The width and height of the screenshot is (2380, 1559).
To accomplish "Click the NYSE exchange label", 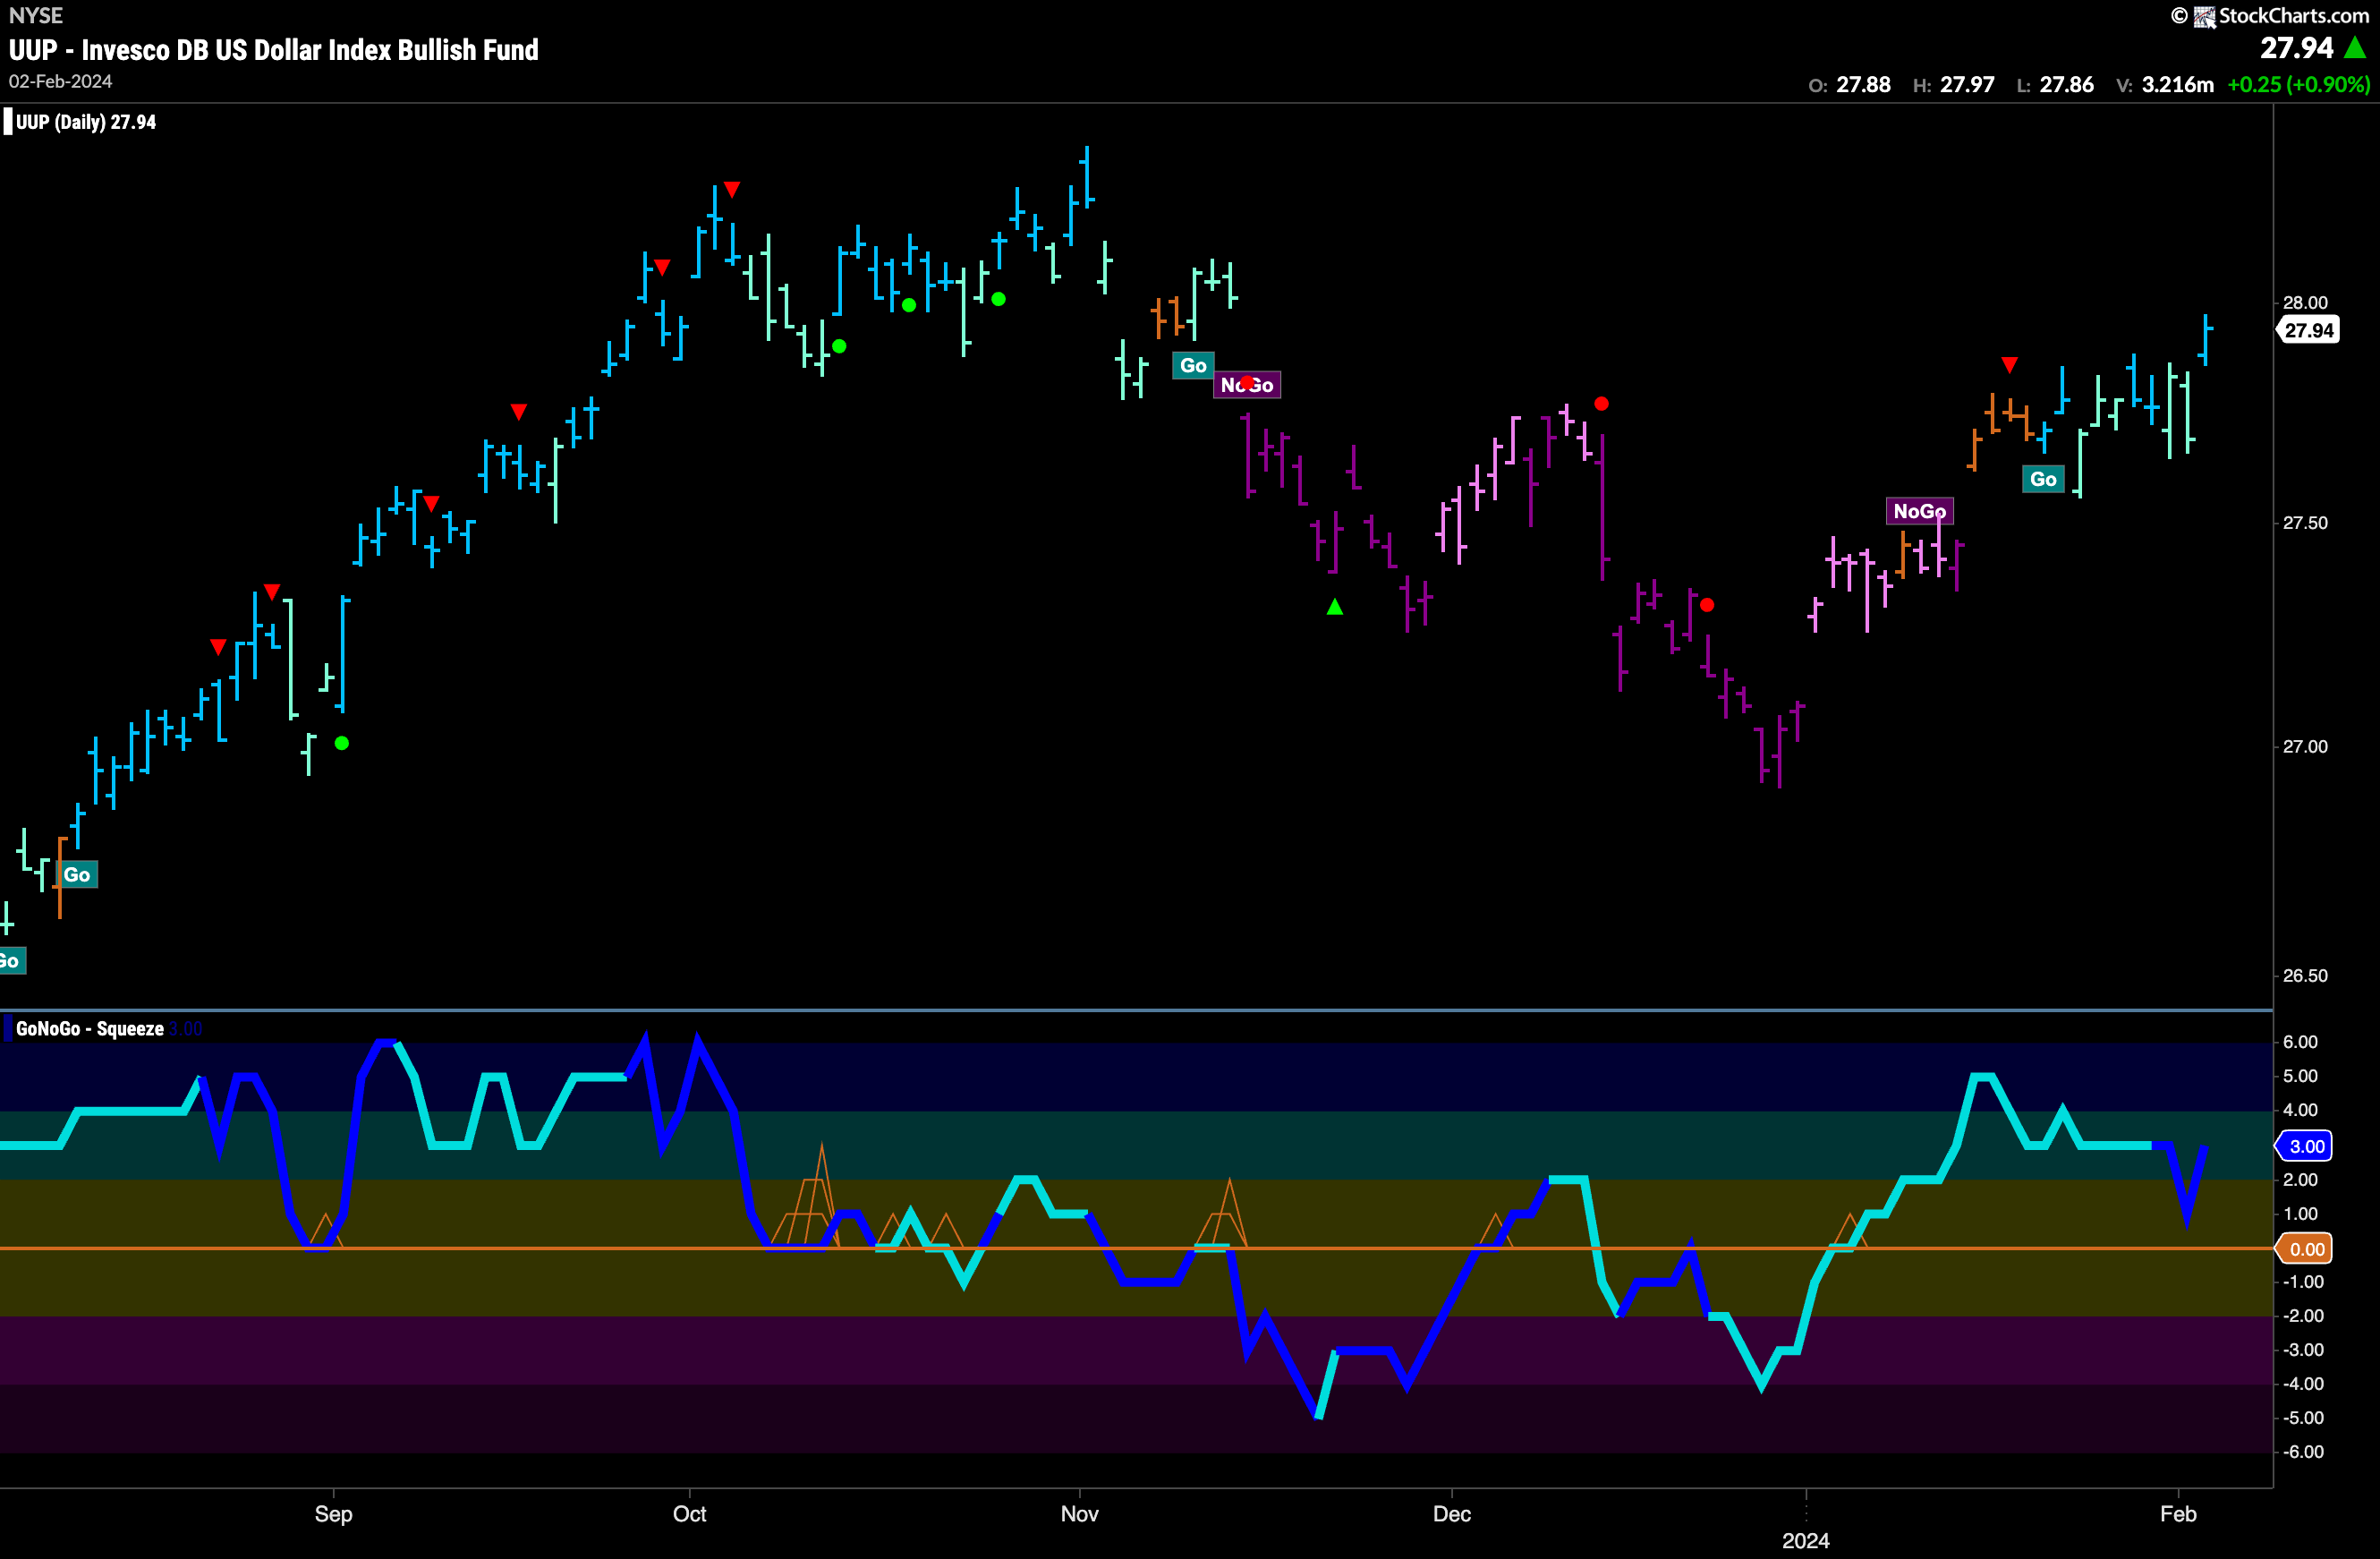I will (x=36, y=15).
